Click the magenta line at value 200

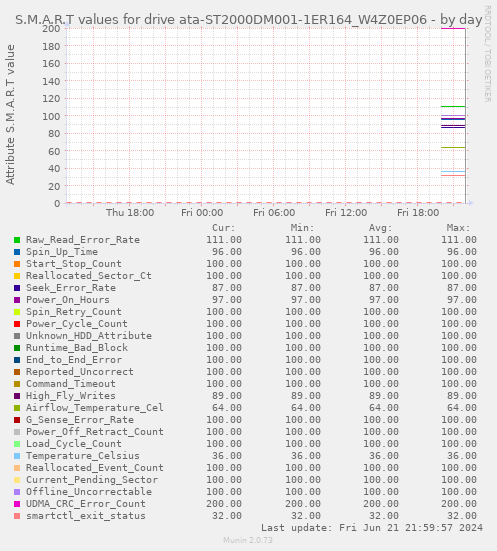[x=453, y=28]
